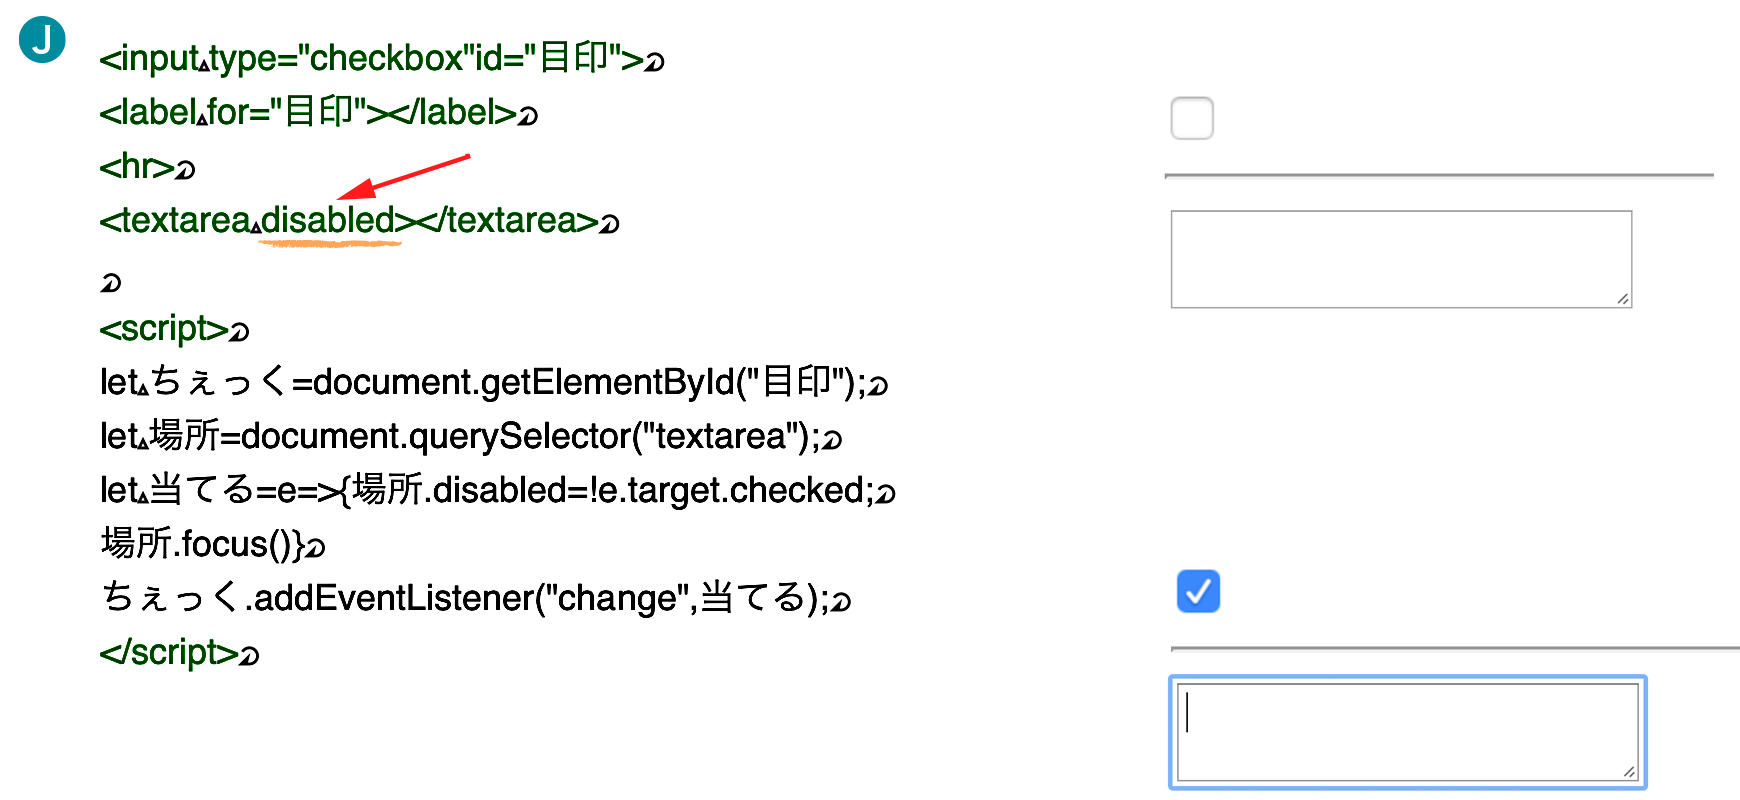Screen dimensions: 1740x800
Task: Click the addEventListener("change") code line
Action: pyautogui.click(x=476, y=598)
